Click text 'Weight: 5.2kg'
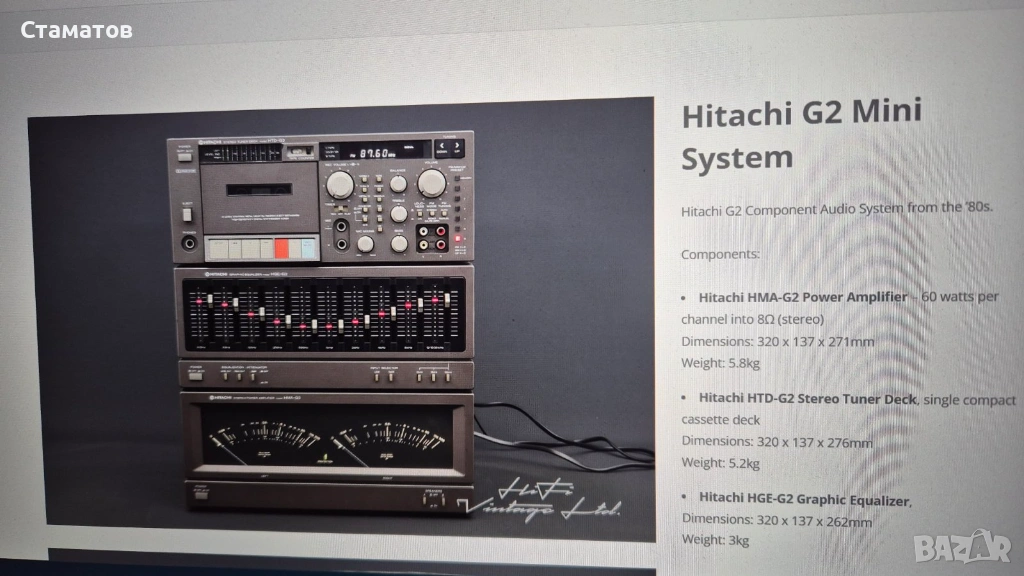The image size is (1024, 576). pos(721,464)
